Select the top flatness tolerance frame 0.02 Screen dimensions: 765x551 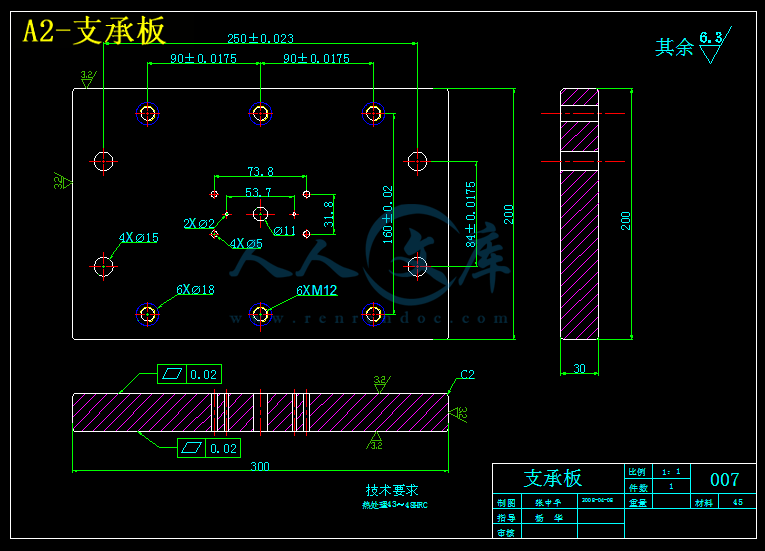click(x=189, y=374)
